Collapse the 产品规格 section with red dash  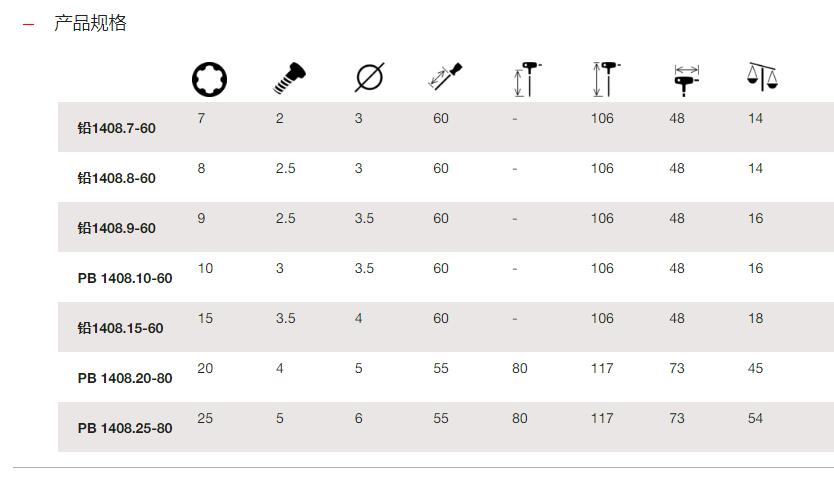point(28,24)
